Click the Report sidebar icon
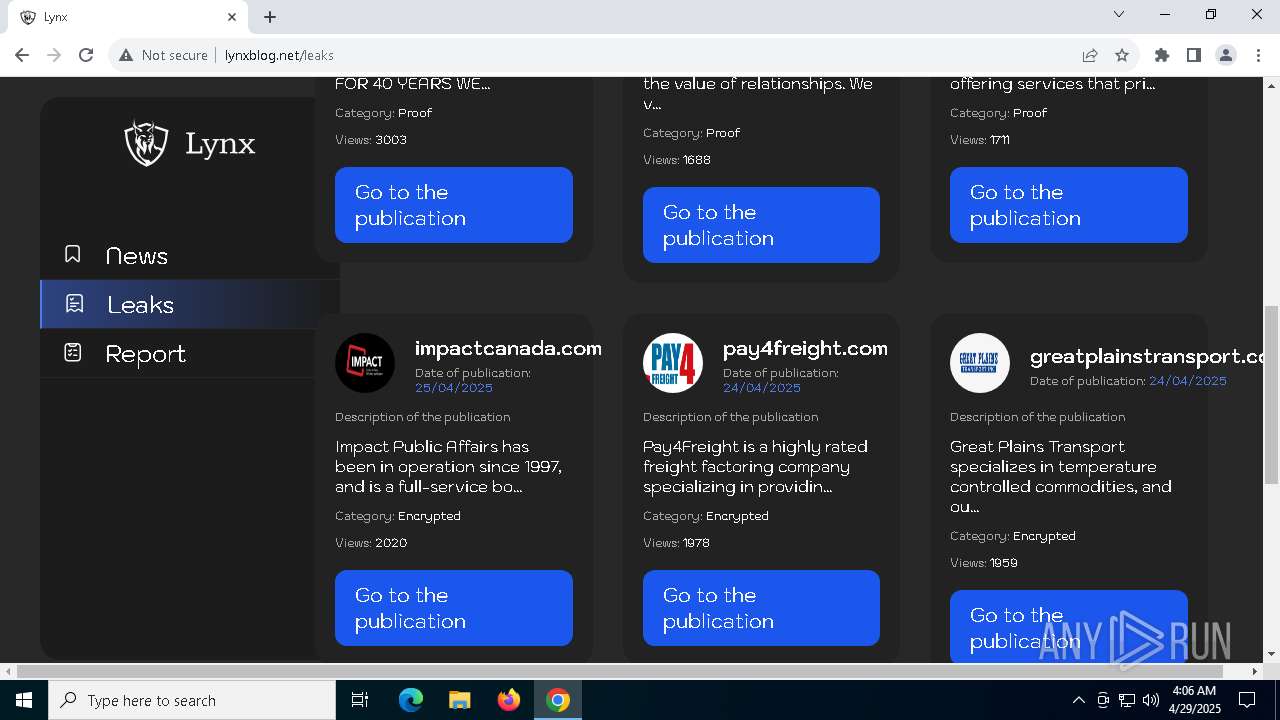 [x=73, y=353]
